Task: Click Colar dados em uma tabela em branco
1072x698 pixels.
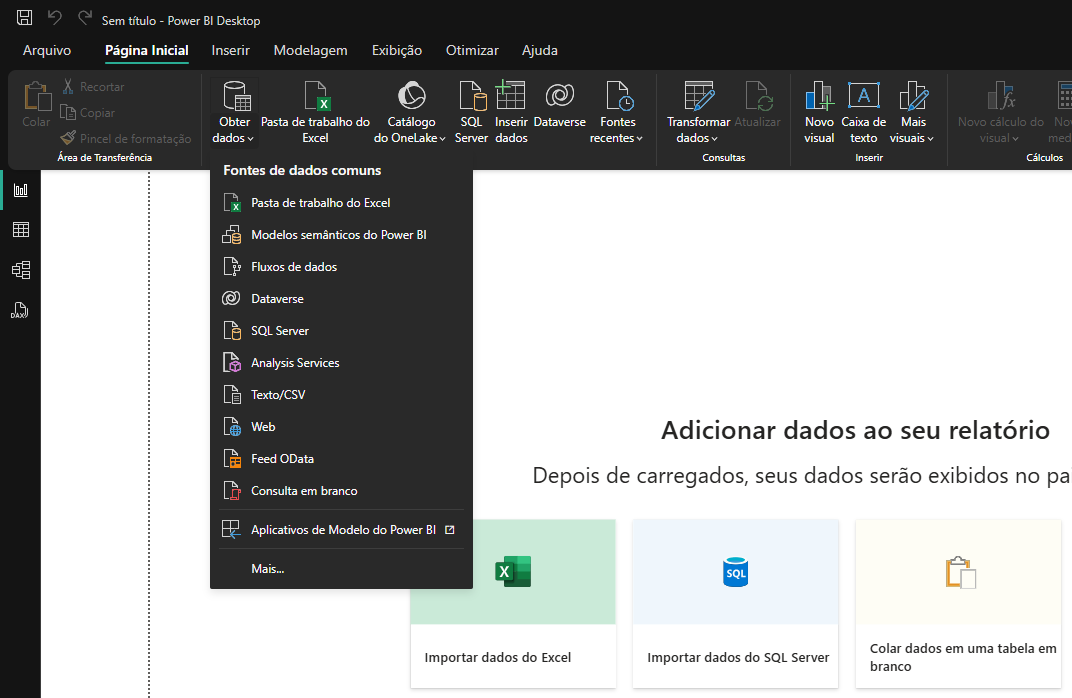Action: coord(959,604)
